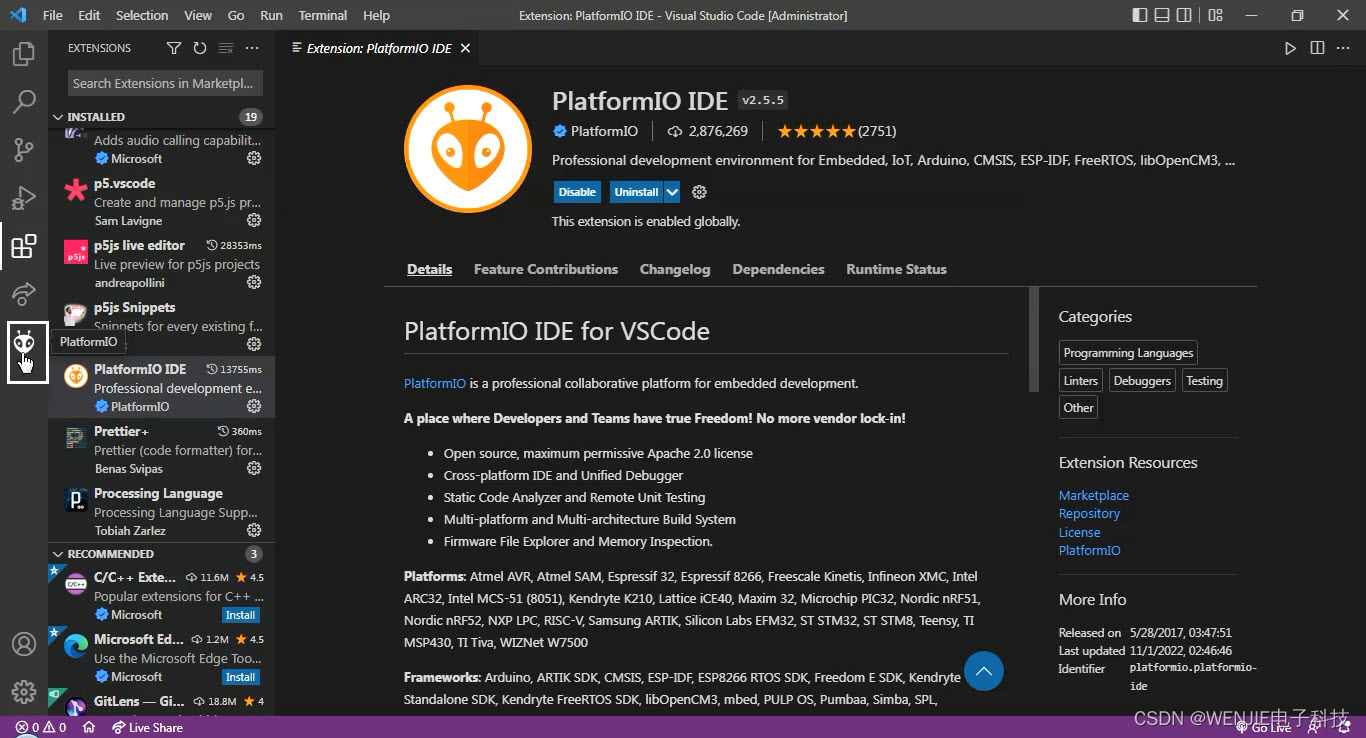Open Repository link under Extension Resources
The height and width of the screenshot is (738, 1366).
[1089, 513]
